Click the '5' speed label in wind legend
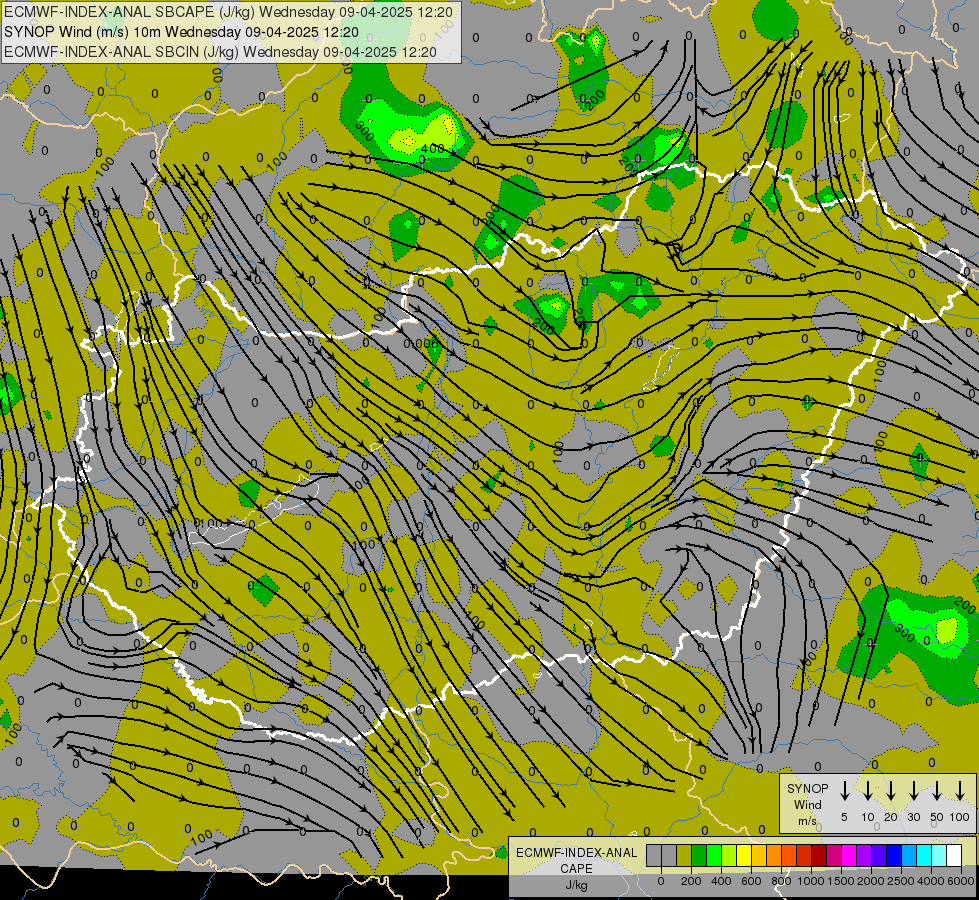The width and height of the screenshot is (979, 900). pos(844,817)
